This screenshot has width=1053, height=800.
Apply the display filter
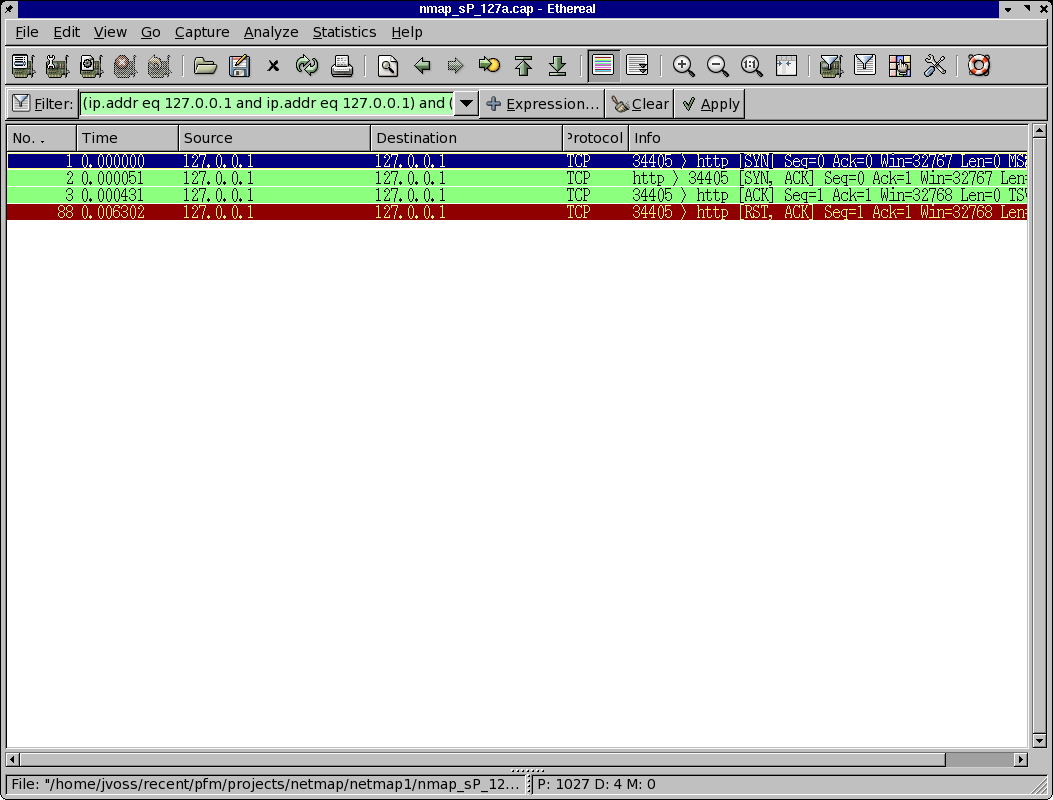[x=711, y=104]
